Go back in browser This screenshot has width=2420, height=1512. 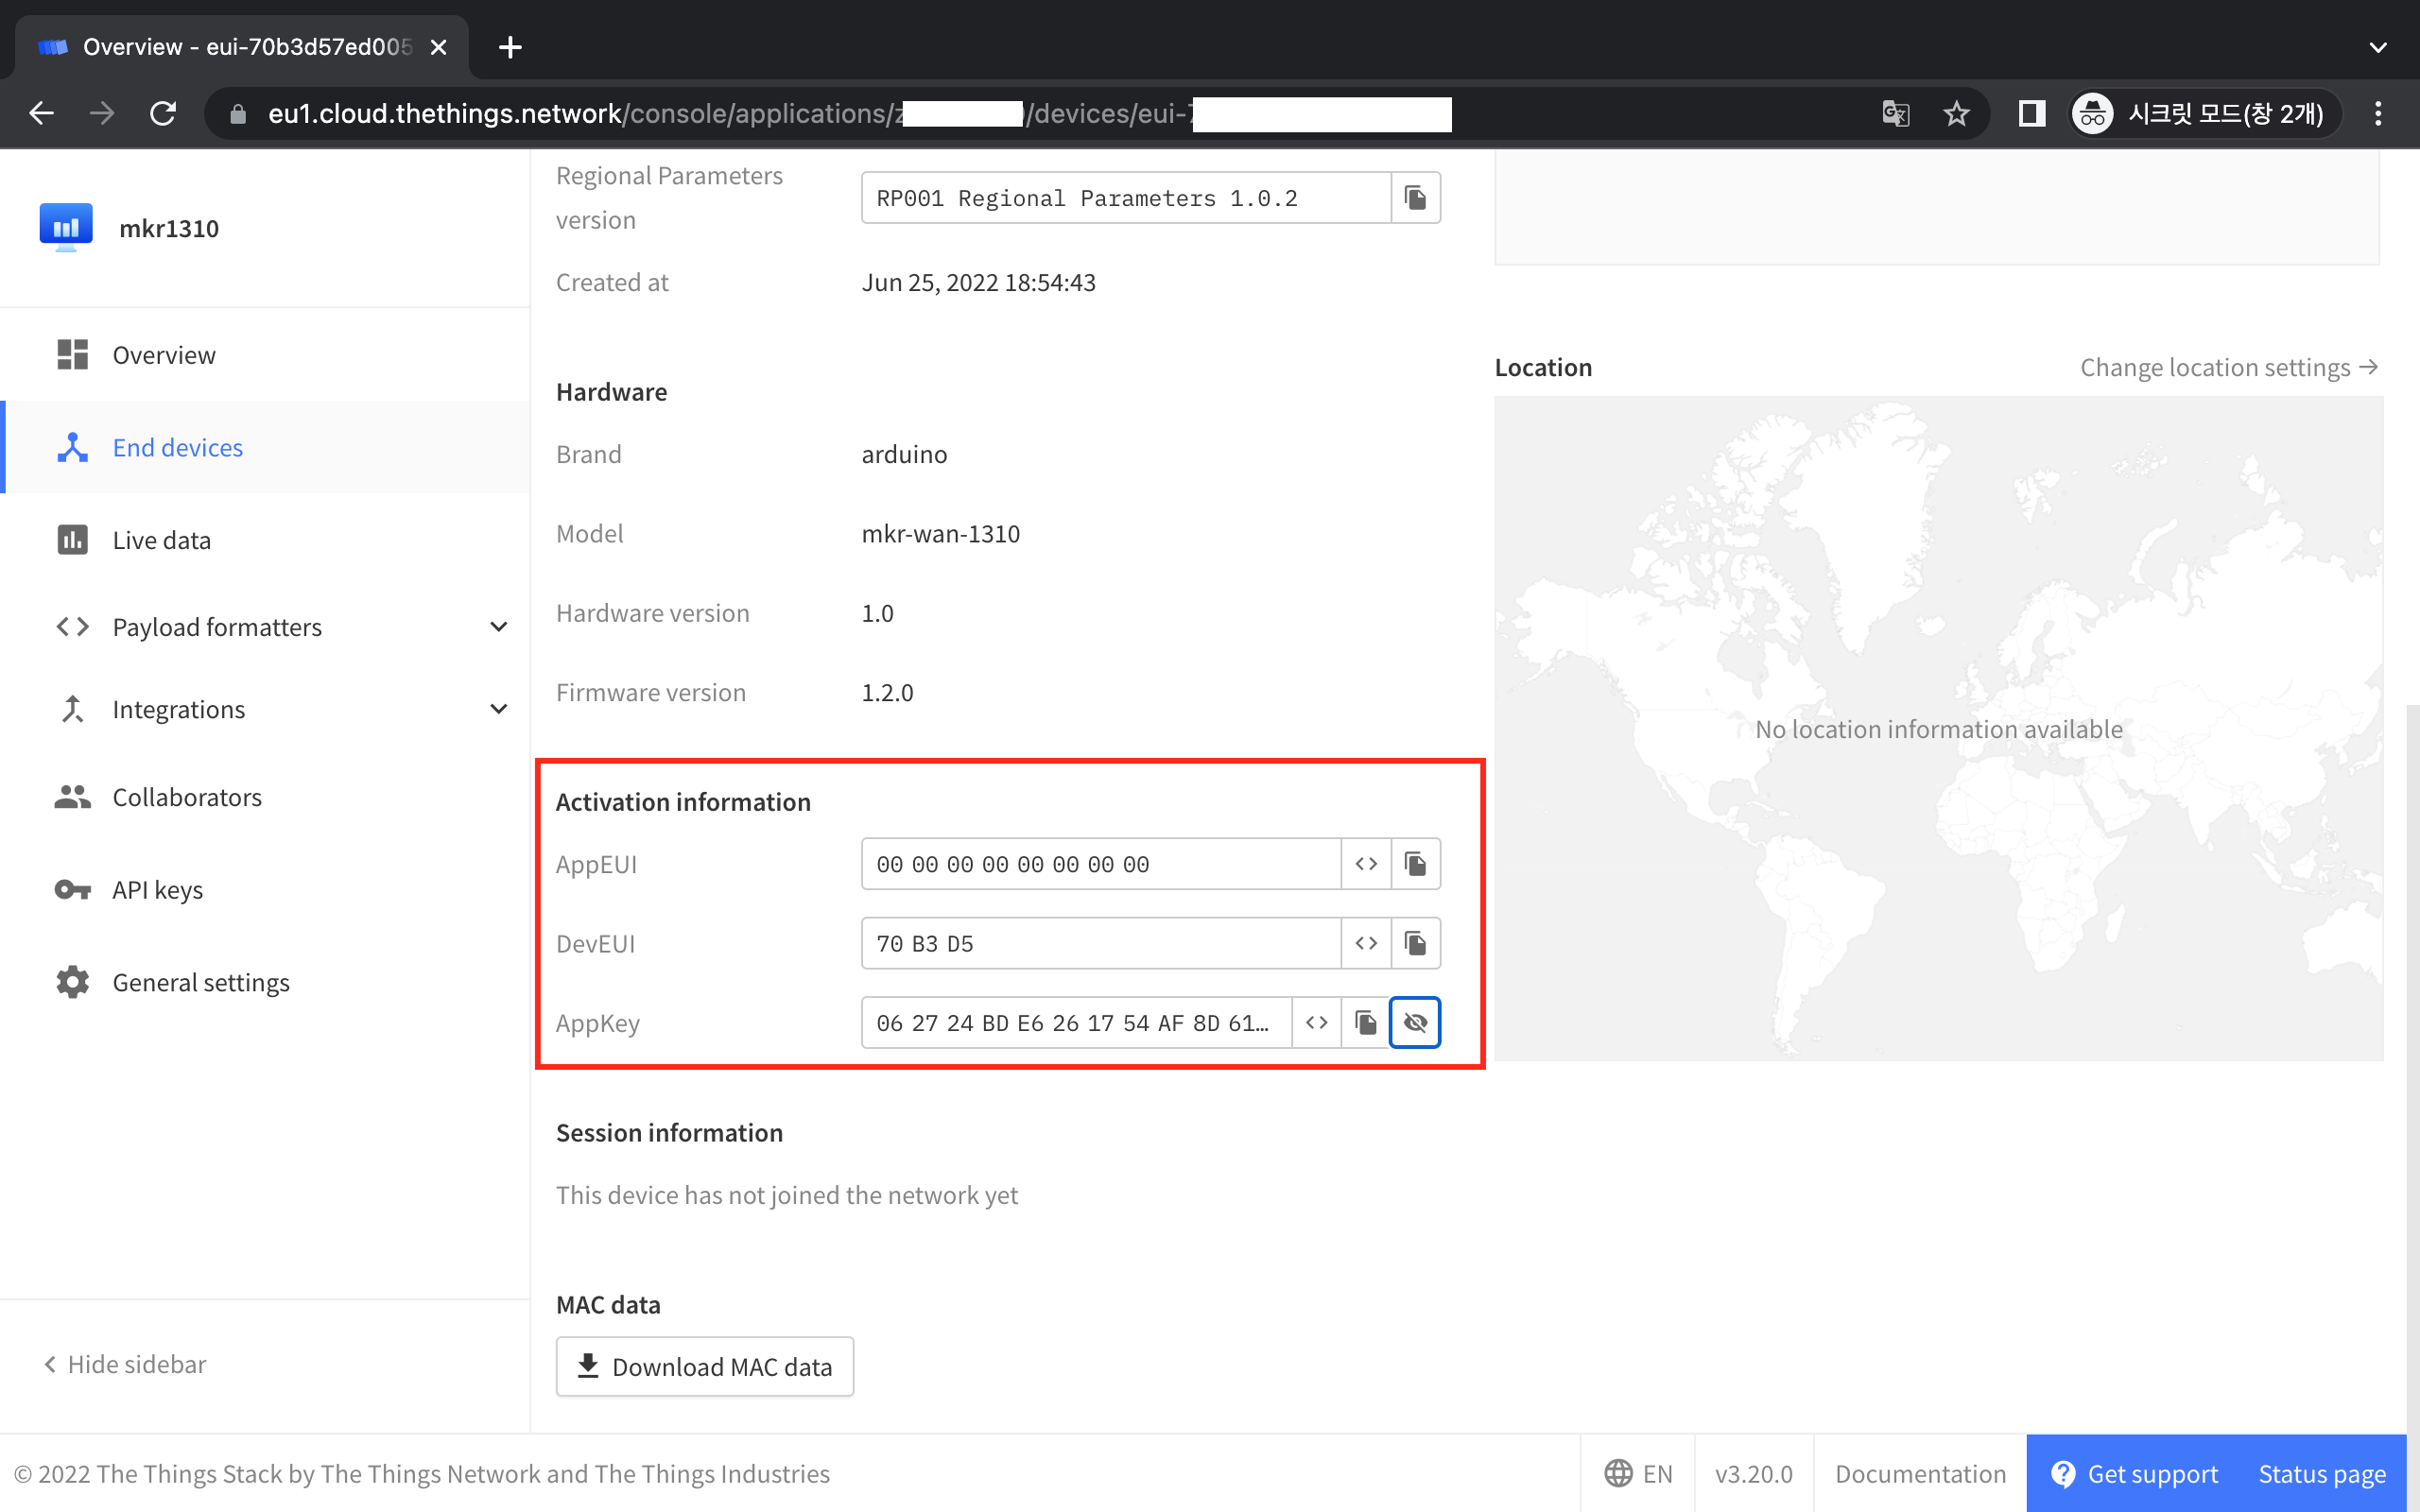coord(42,113)
